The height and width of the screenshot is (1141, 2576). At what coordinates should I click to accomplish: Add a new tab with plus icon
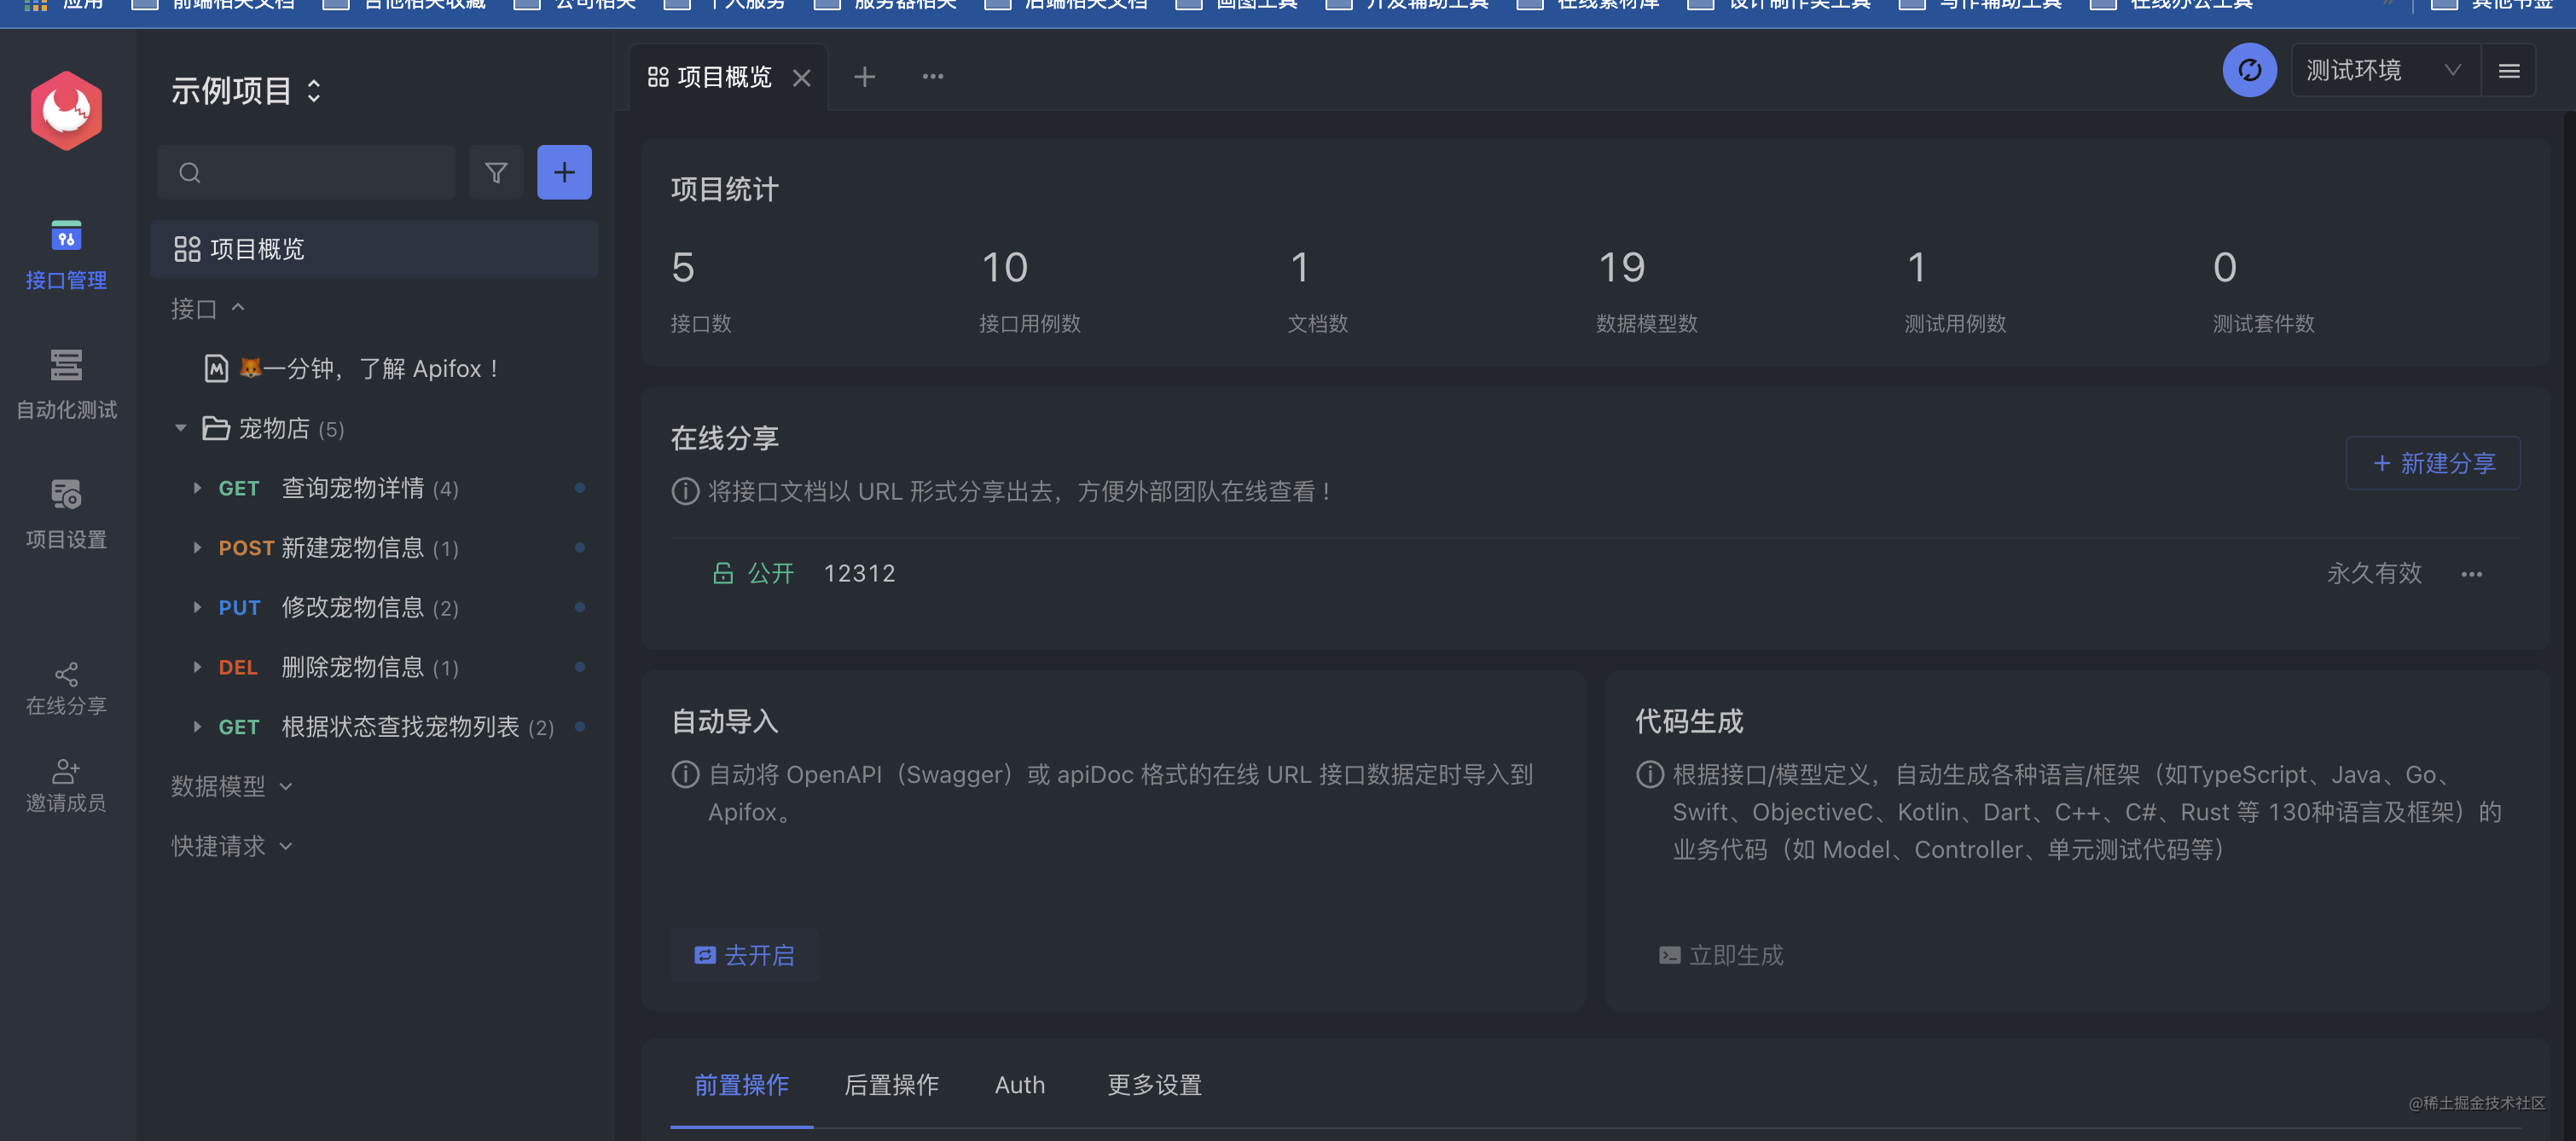pyautogui.click(x=864, y=77)
